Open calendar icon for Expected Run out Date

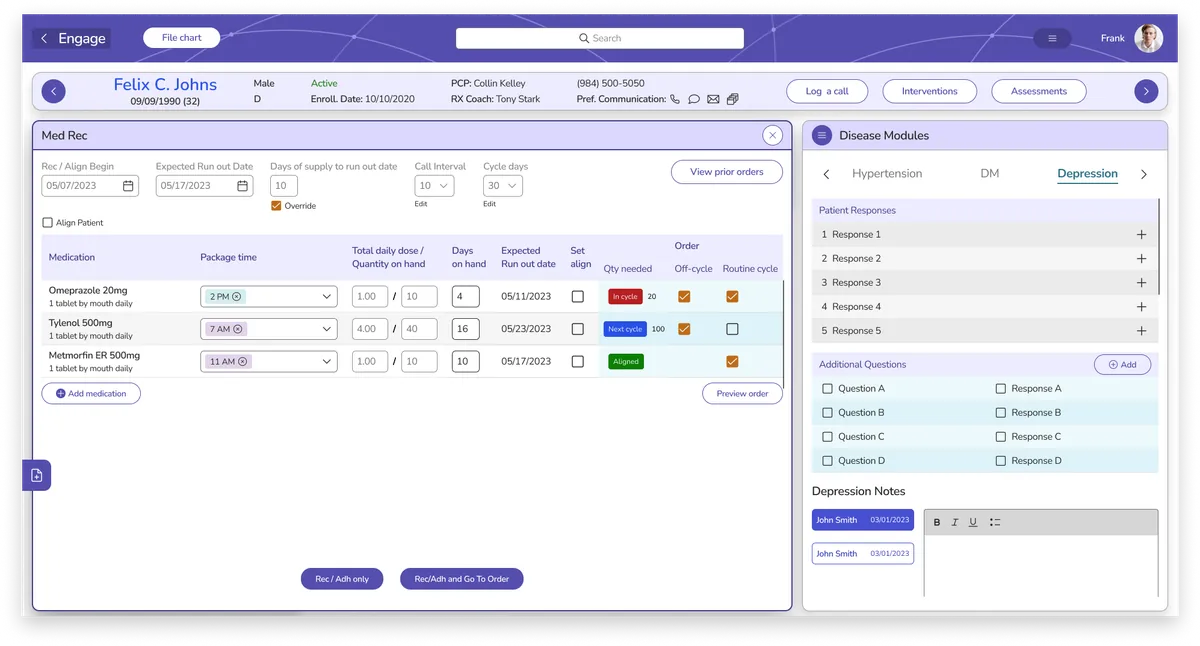pos(242,186)
